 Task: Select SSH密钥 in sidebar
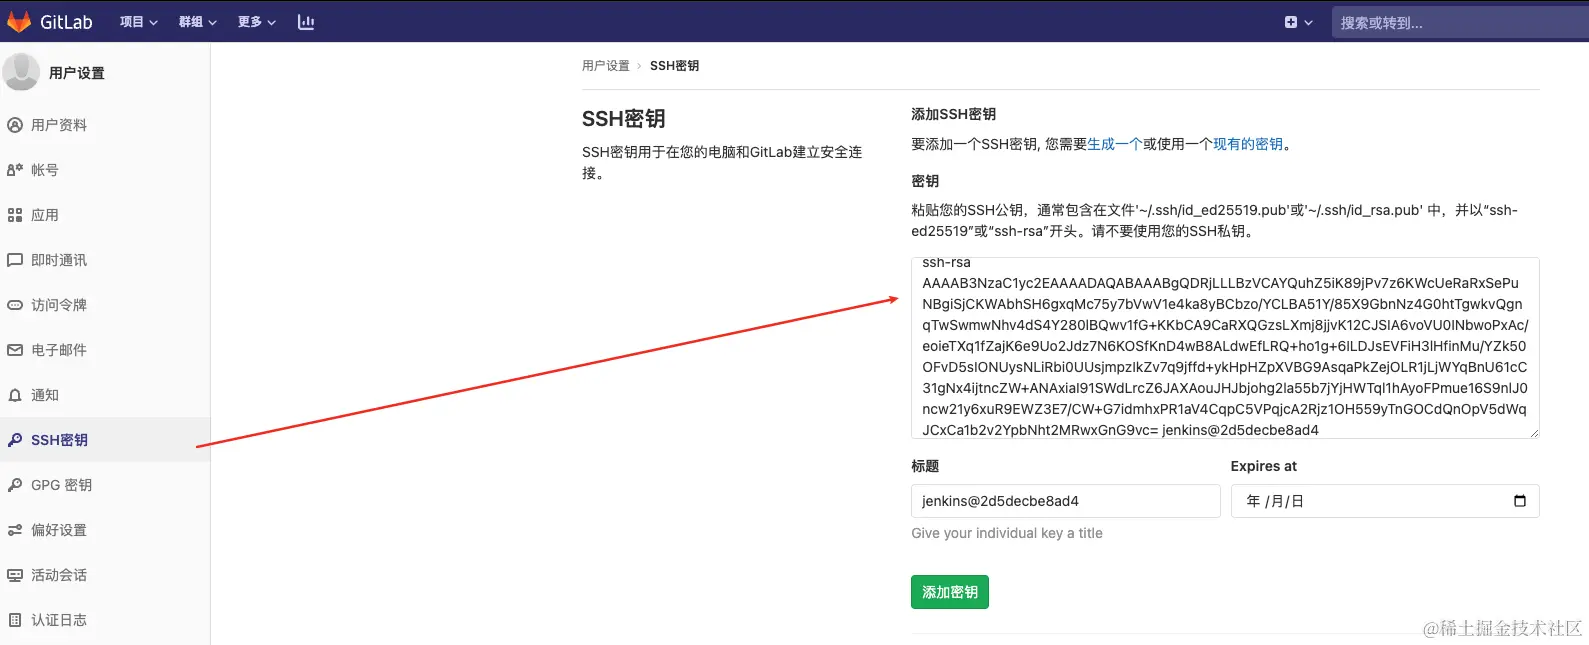click(x=105, y=440)
